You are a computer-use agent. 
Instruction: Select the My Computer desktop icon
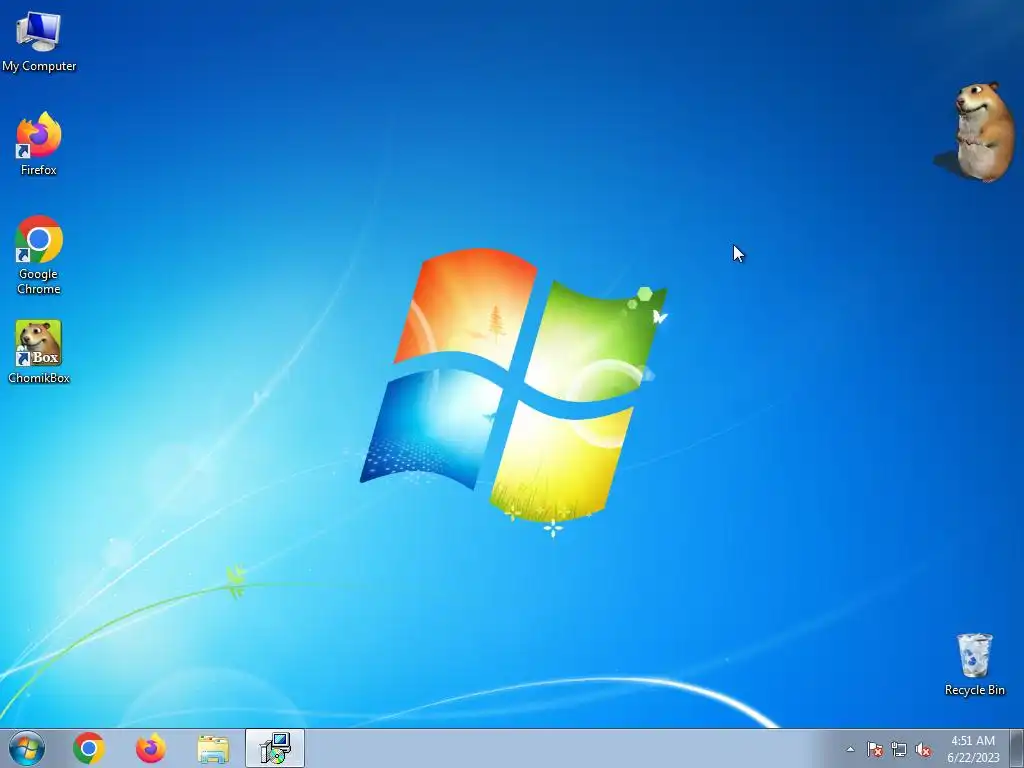(x=39, y=40)
